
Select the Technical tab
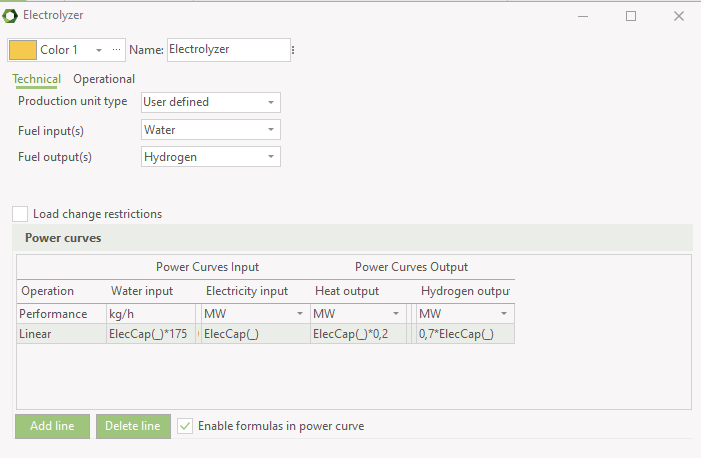[37, 79]
